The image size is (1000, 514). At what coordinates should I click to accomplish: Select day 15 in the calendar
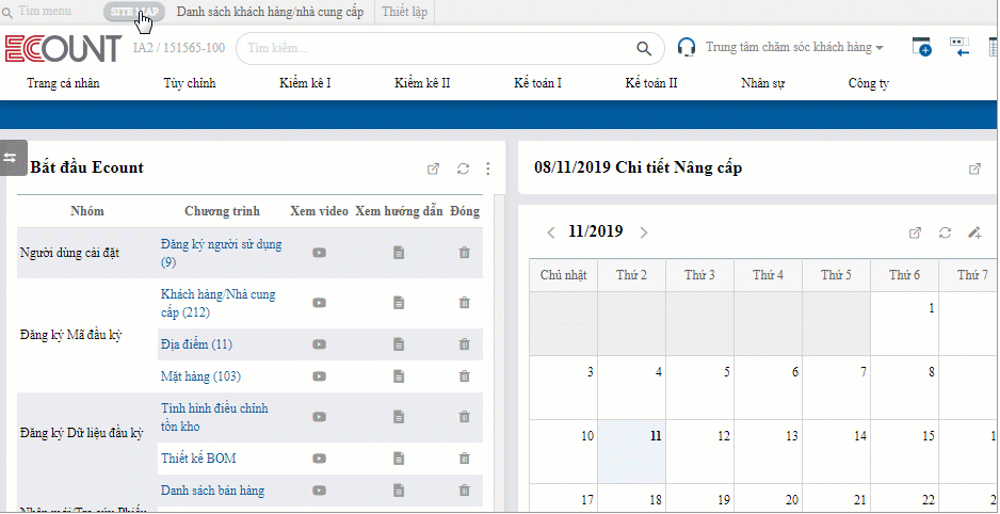[x=904, y=452]
